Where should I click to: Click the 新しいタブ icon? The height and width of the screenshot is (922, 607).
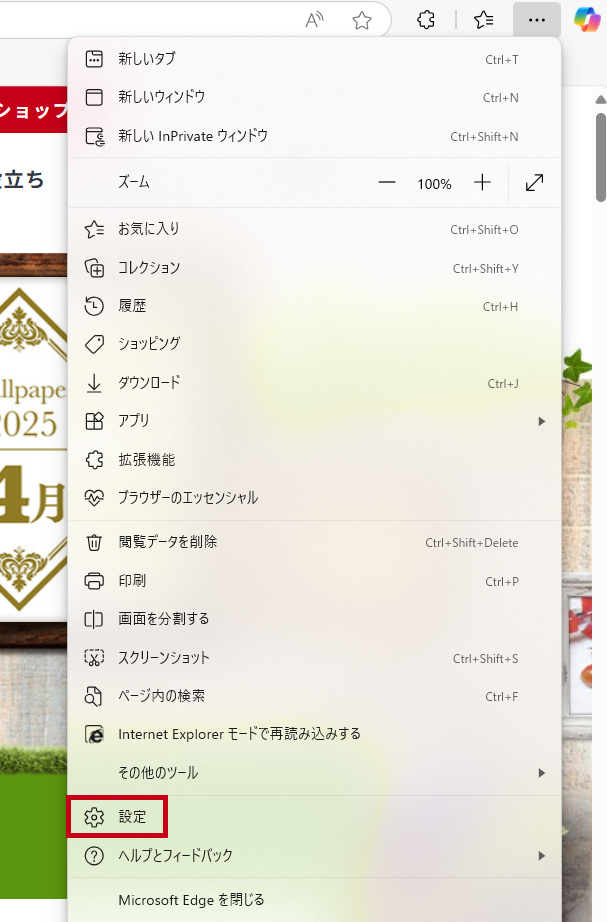94,59
